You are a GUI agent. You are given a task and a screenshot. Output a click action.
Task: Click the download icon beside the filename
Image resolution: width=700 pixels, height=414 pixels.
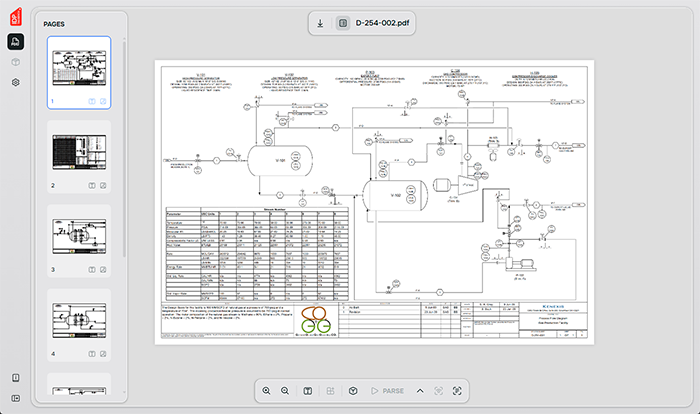pos(320,22)
